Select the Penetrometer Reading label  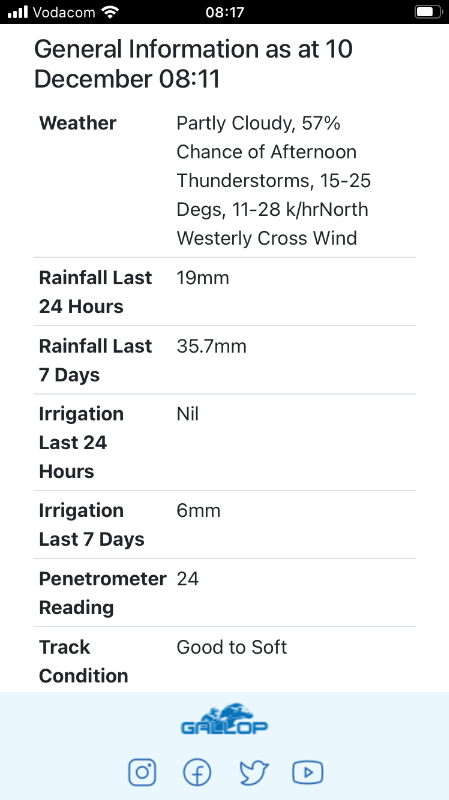(x=103, y=593)
